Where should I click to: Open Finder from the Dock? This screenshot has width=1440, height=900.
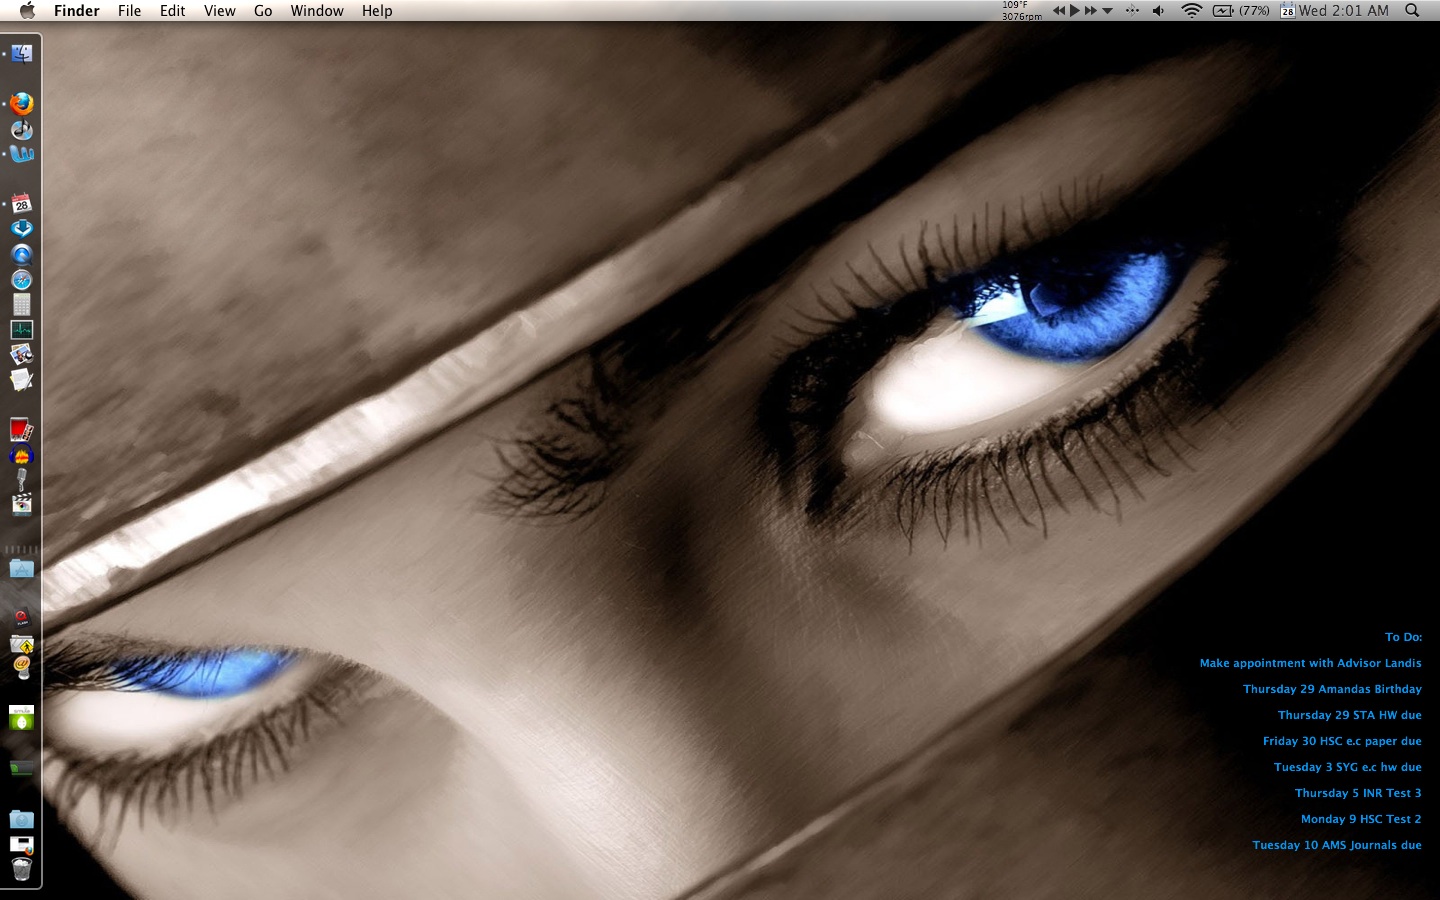point(21,54)
